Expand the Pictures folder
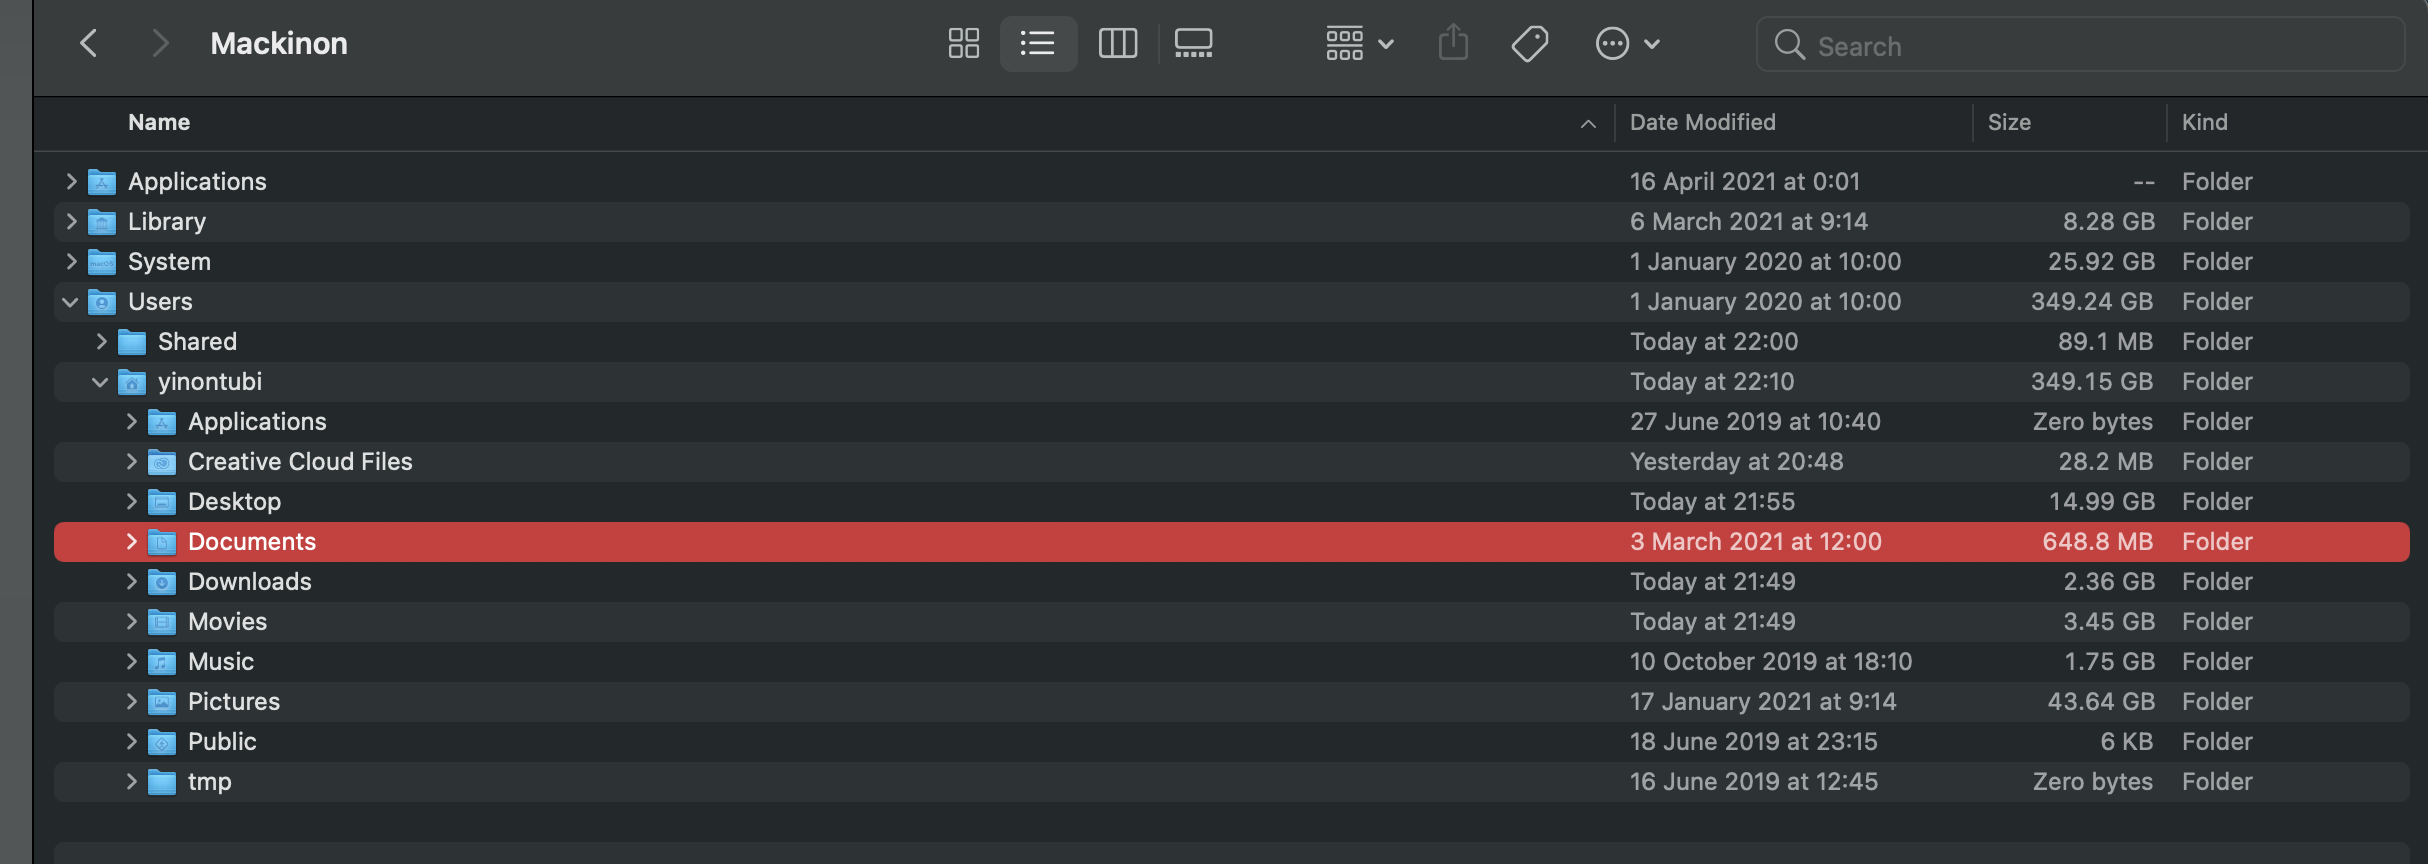 [x=131, y=701]
